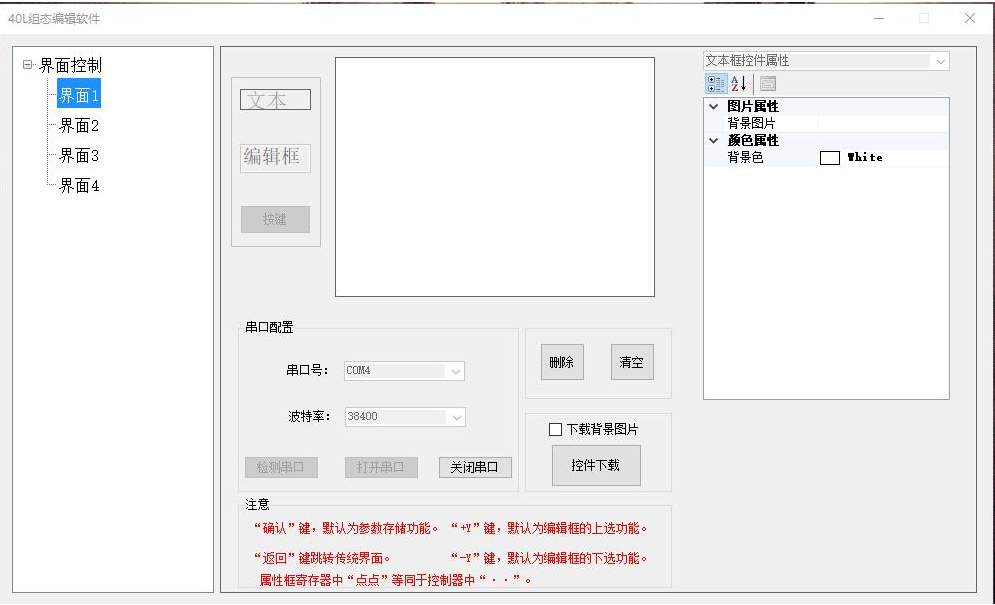Open the 文本框控件属性 dropdown
The width and height of the screenshot is (995, 605).
pos(939,61)
